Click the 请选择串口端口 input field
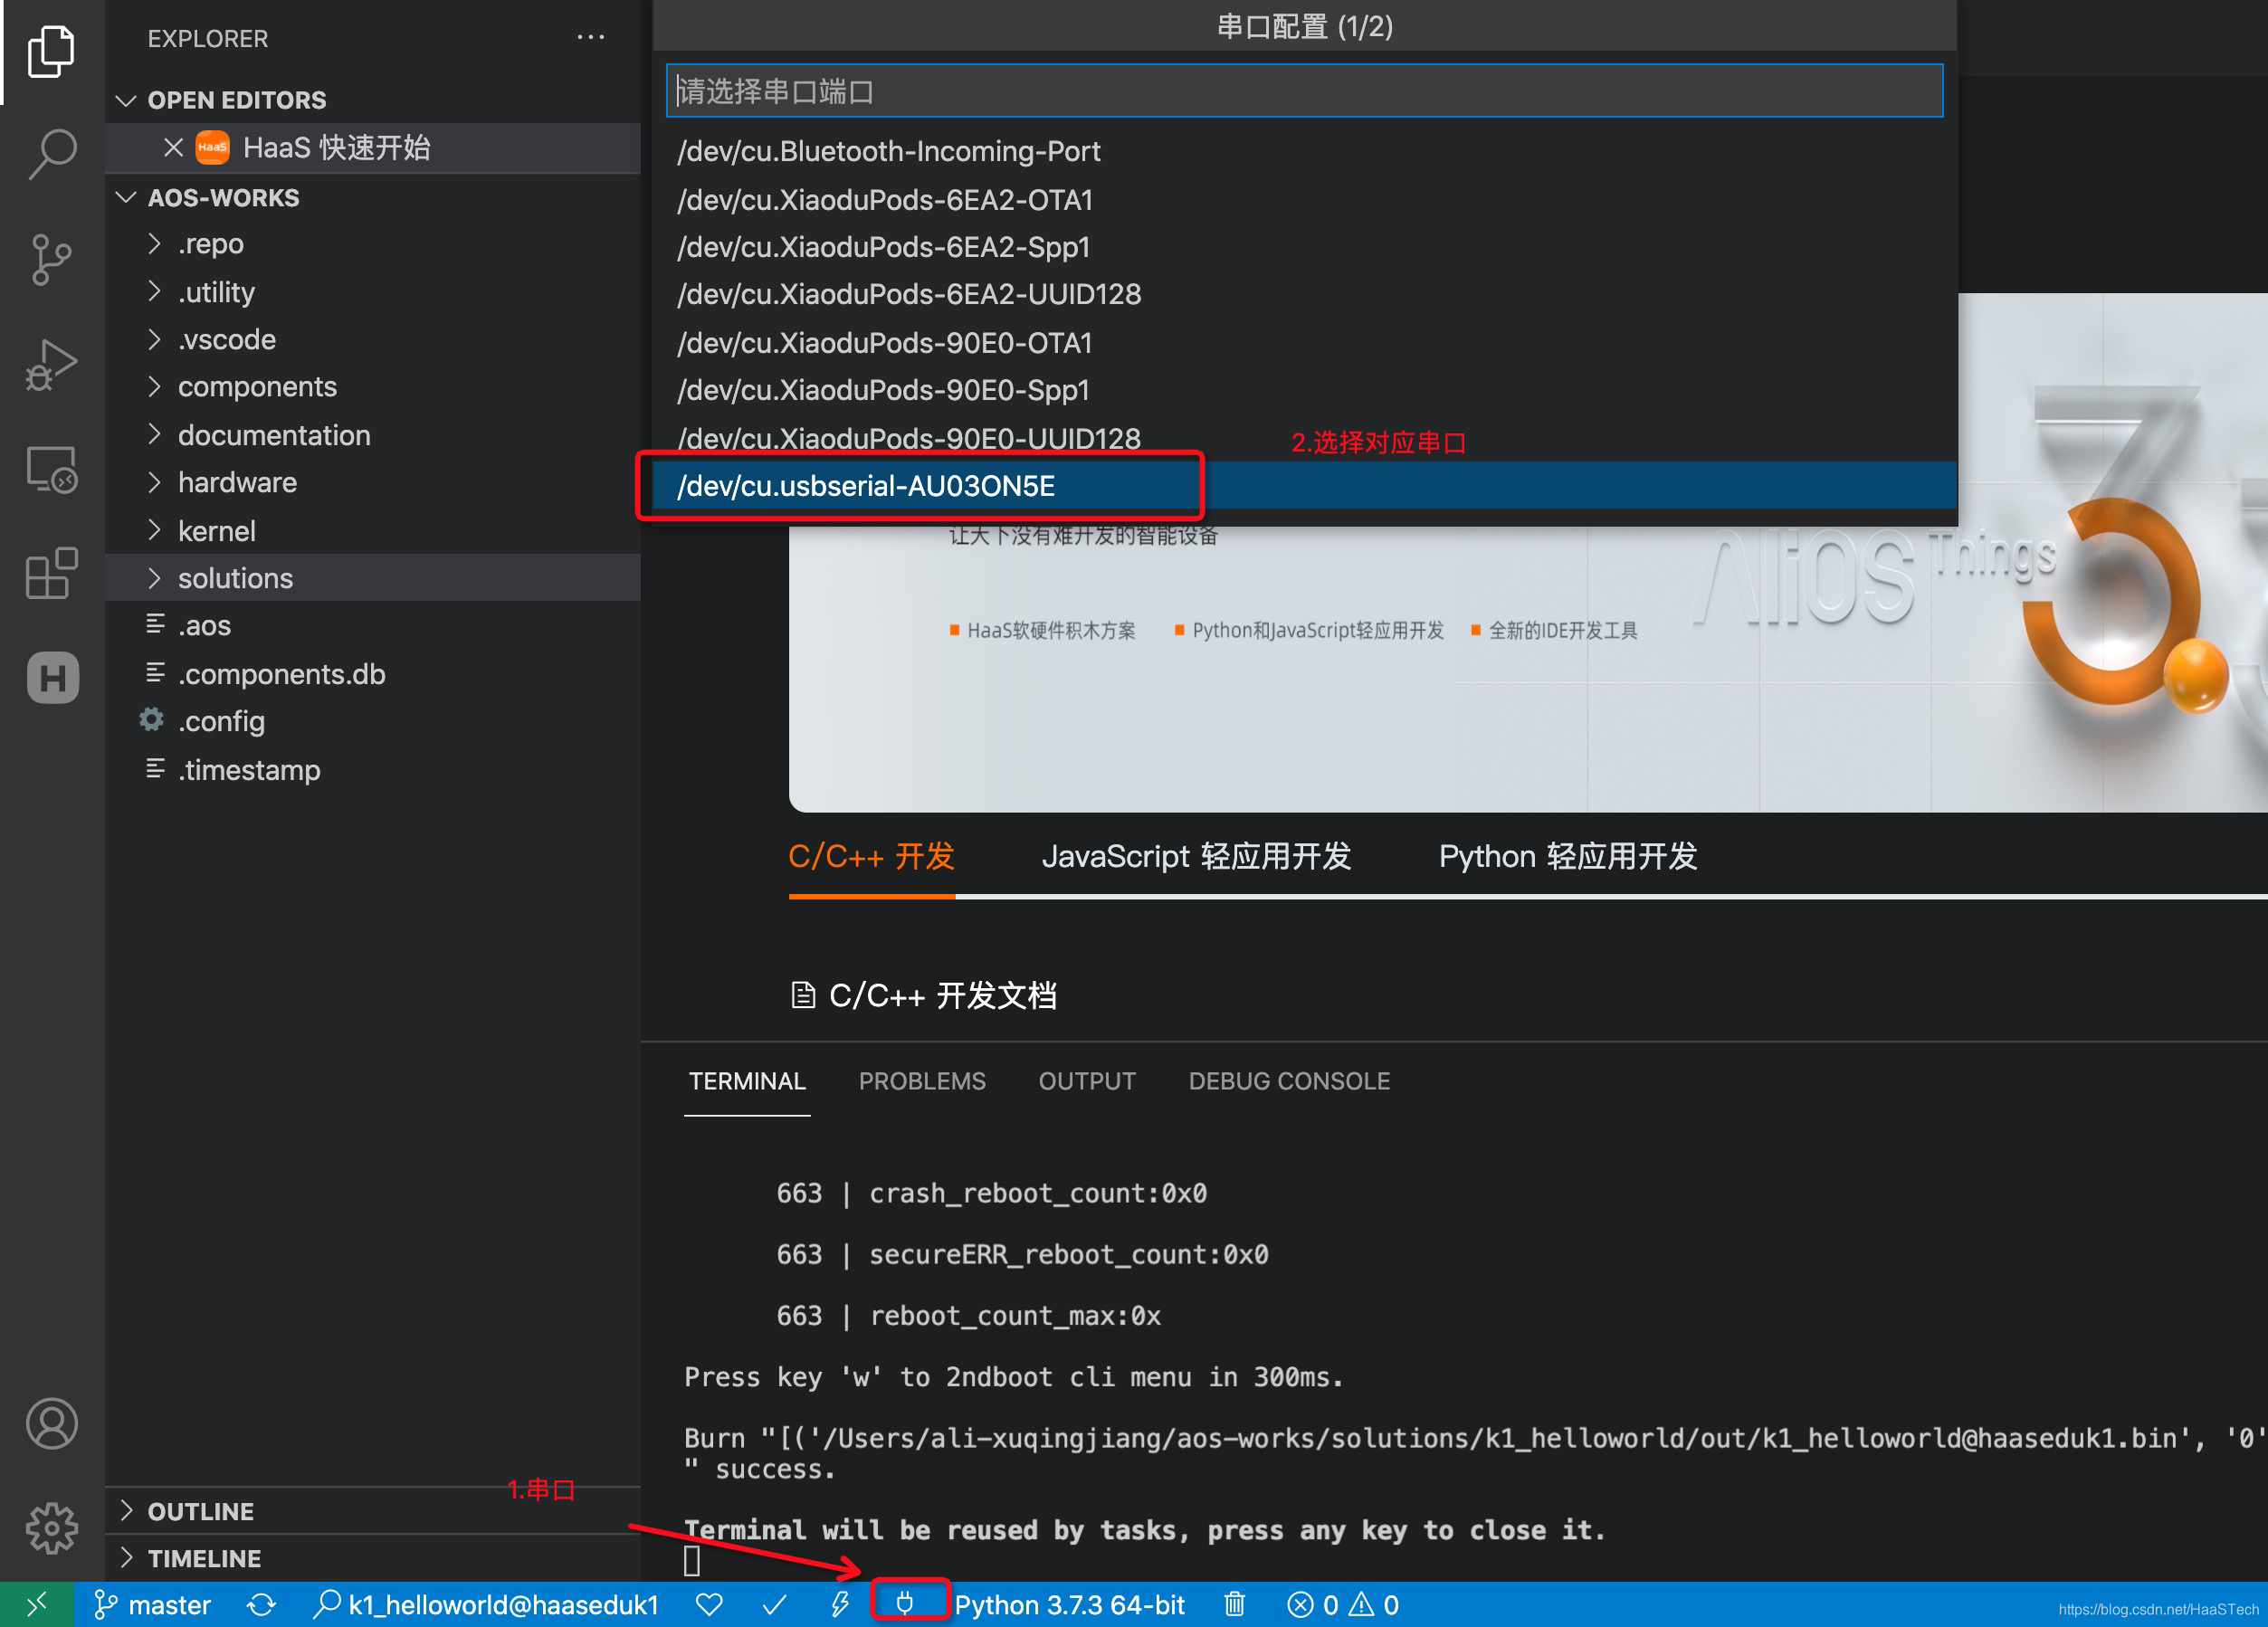 1303,91
